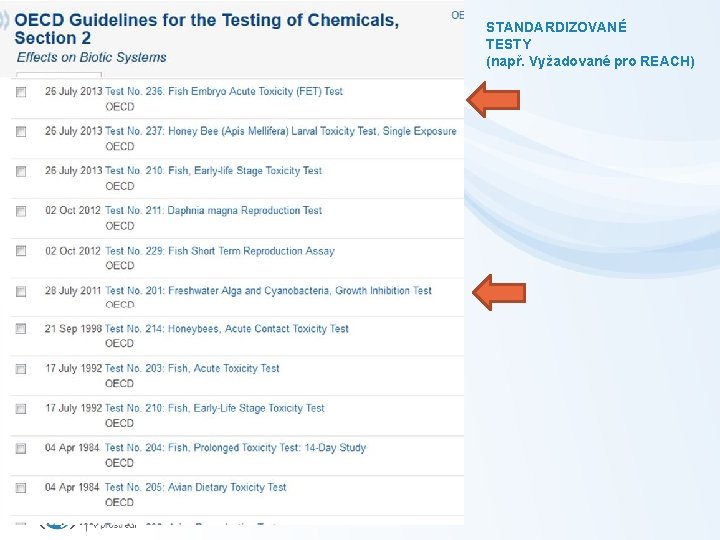Toggle the Fish Short Term Reproduction Assay checkbox
This screenshot has width=720, height=540.
click(x=21, y=251)
